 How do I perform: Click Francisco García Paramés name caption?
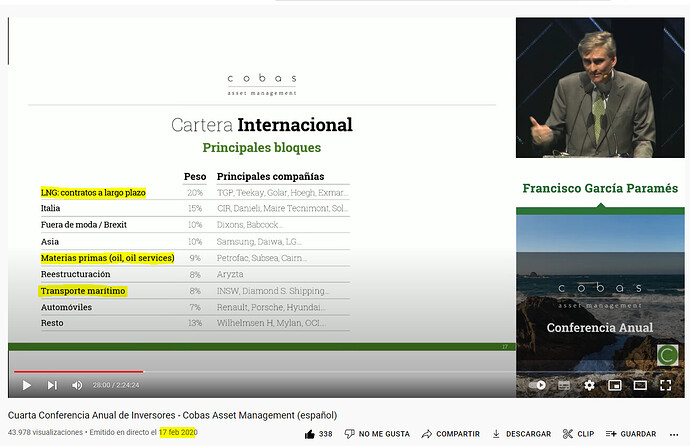point(600,188)
